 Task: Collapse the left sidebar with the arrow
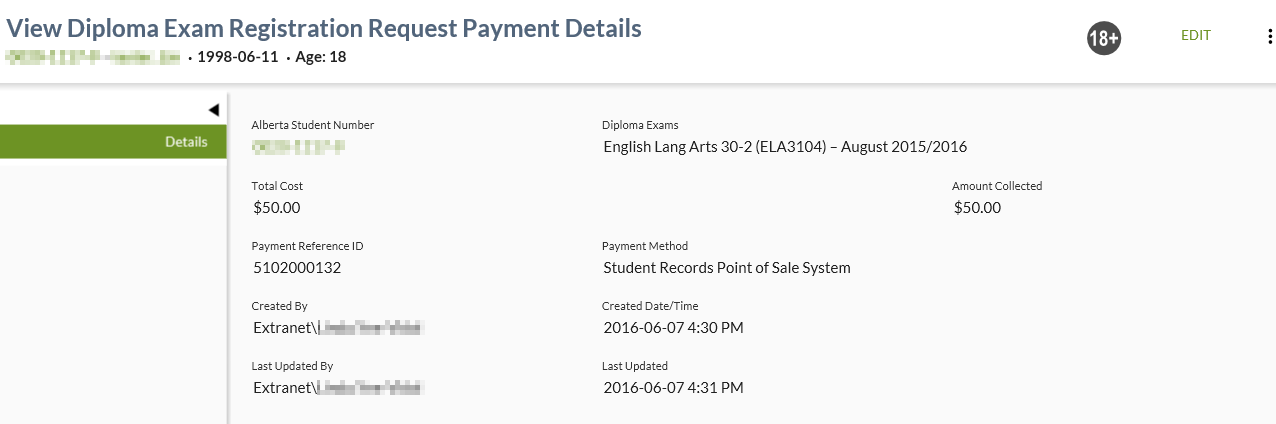213,110
